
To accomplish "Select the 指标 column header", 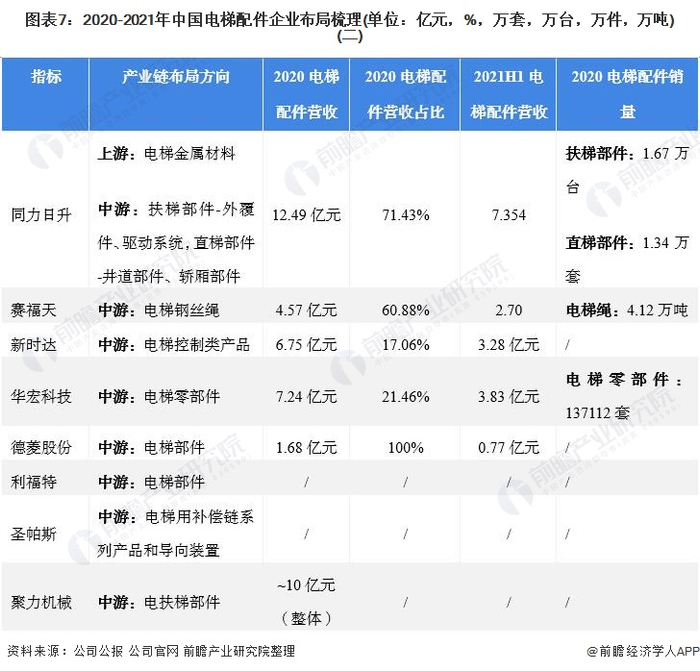I will tap(46, 77).
